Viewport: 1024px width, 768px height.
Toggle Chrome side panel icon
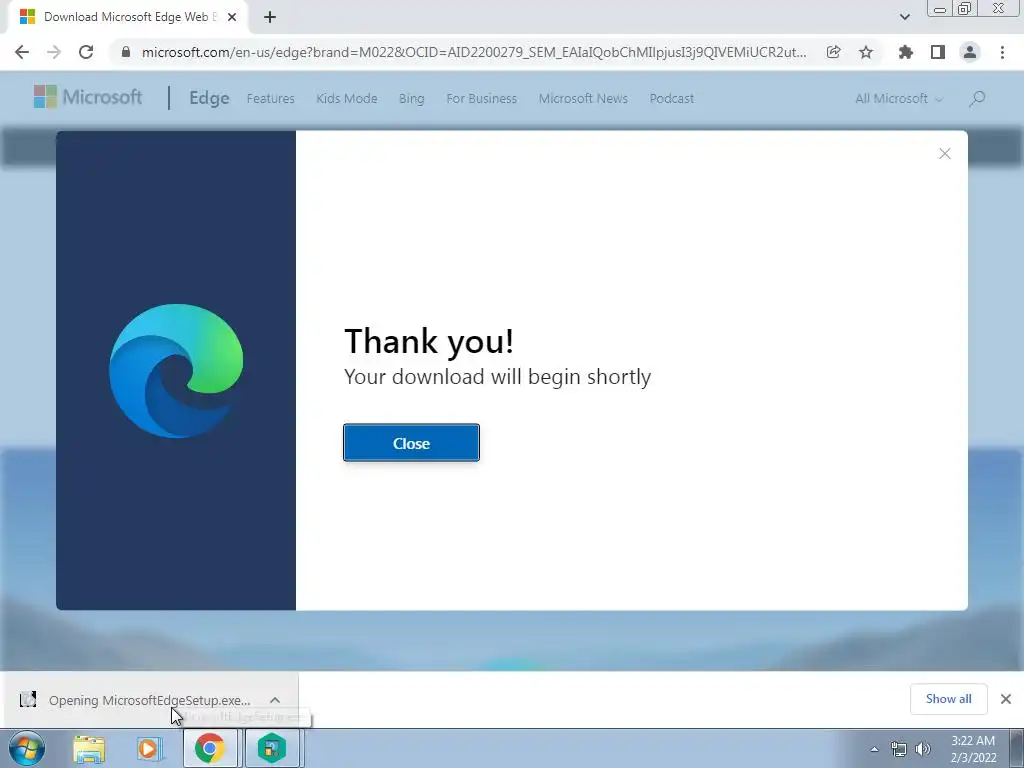click(938, 52)
